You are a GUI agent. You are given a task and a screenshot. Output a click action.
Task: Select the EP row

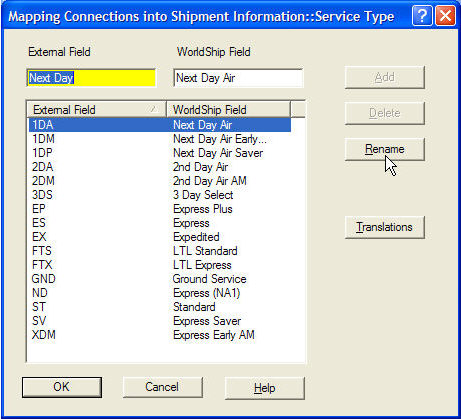point(160,209)
